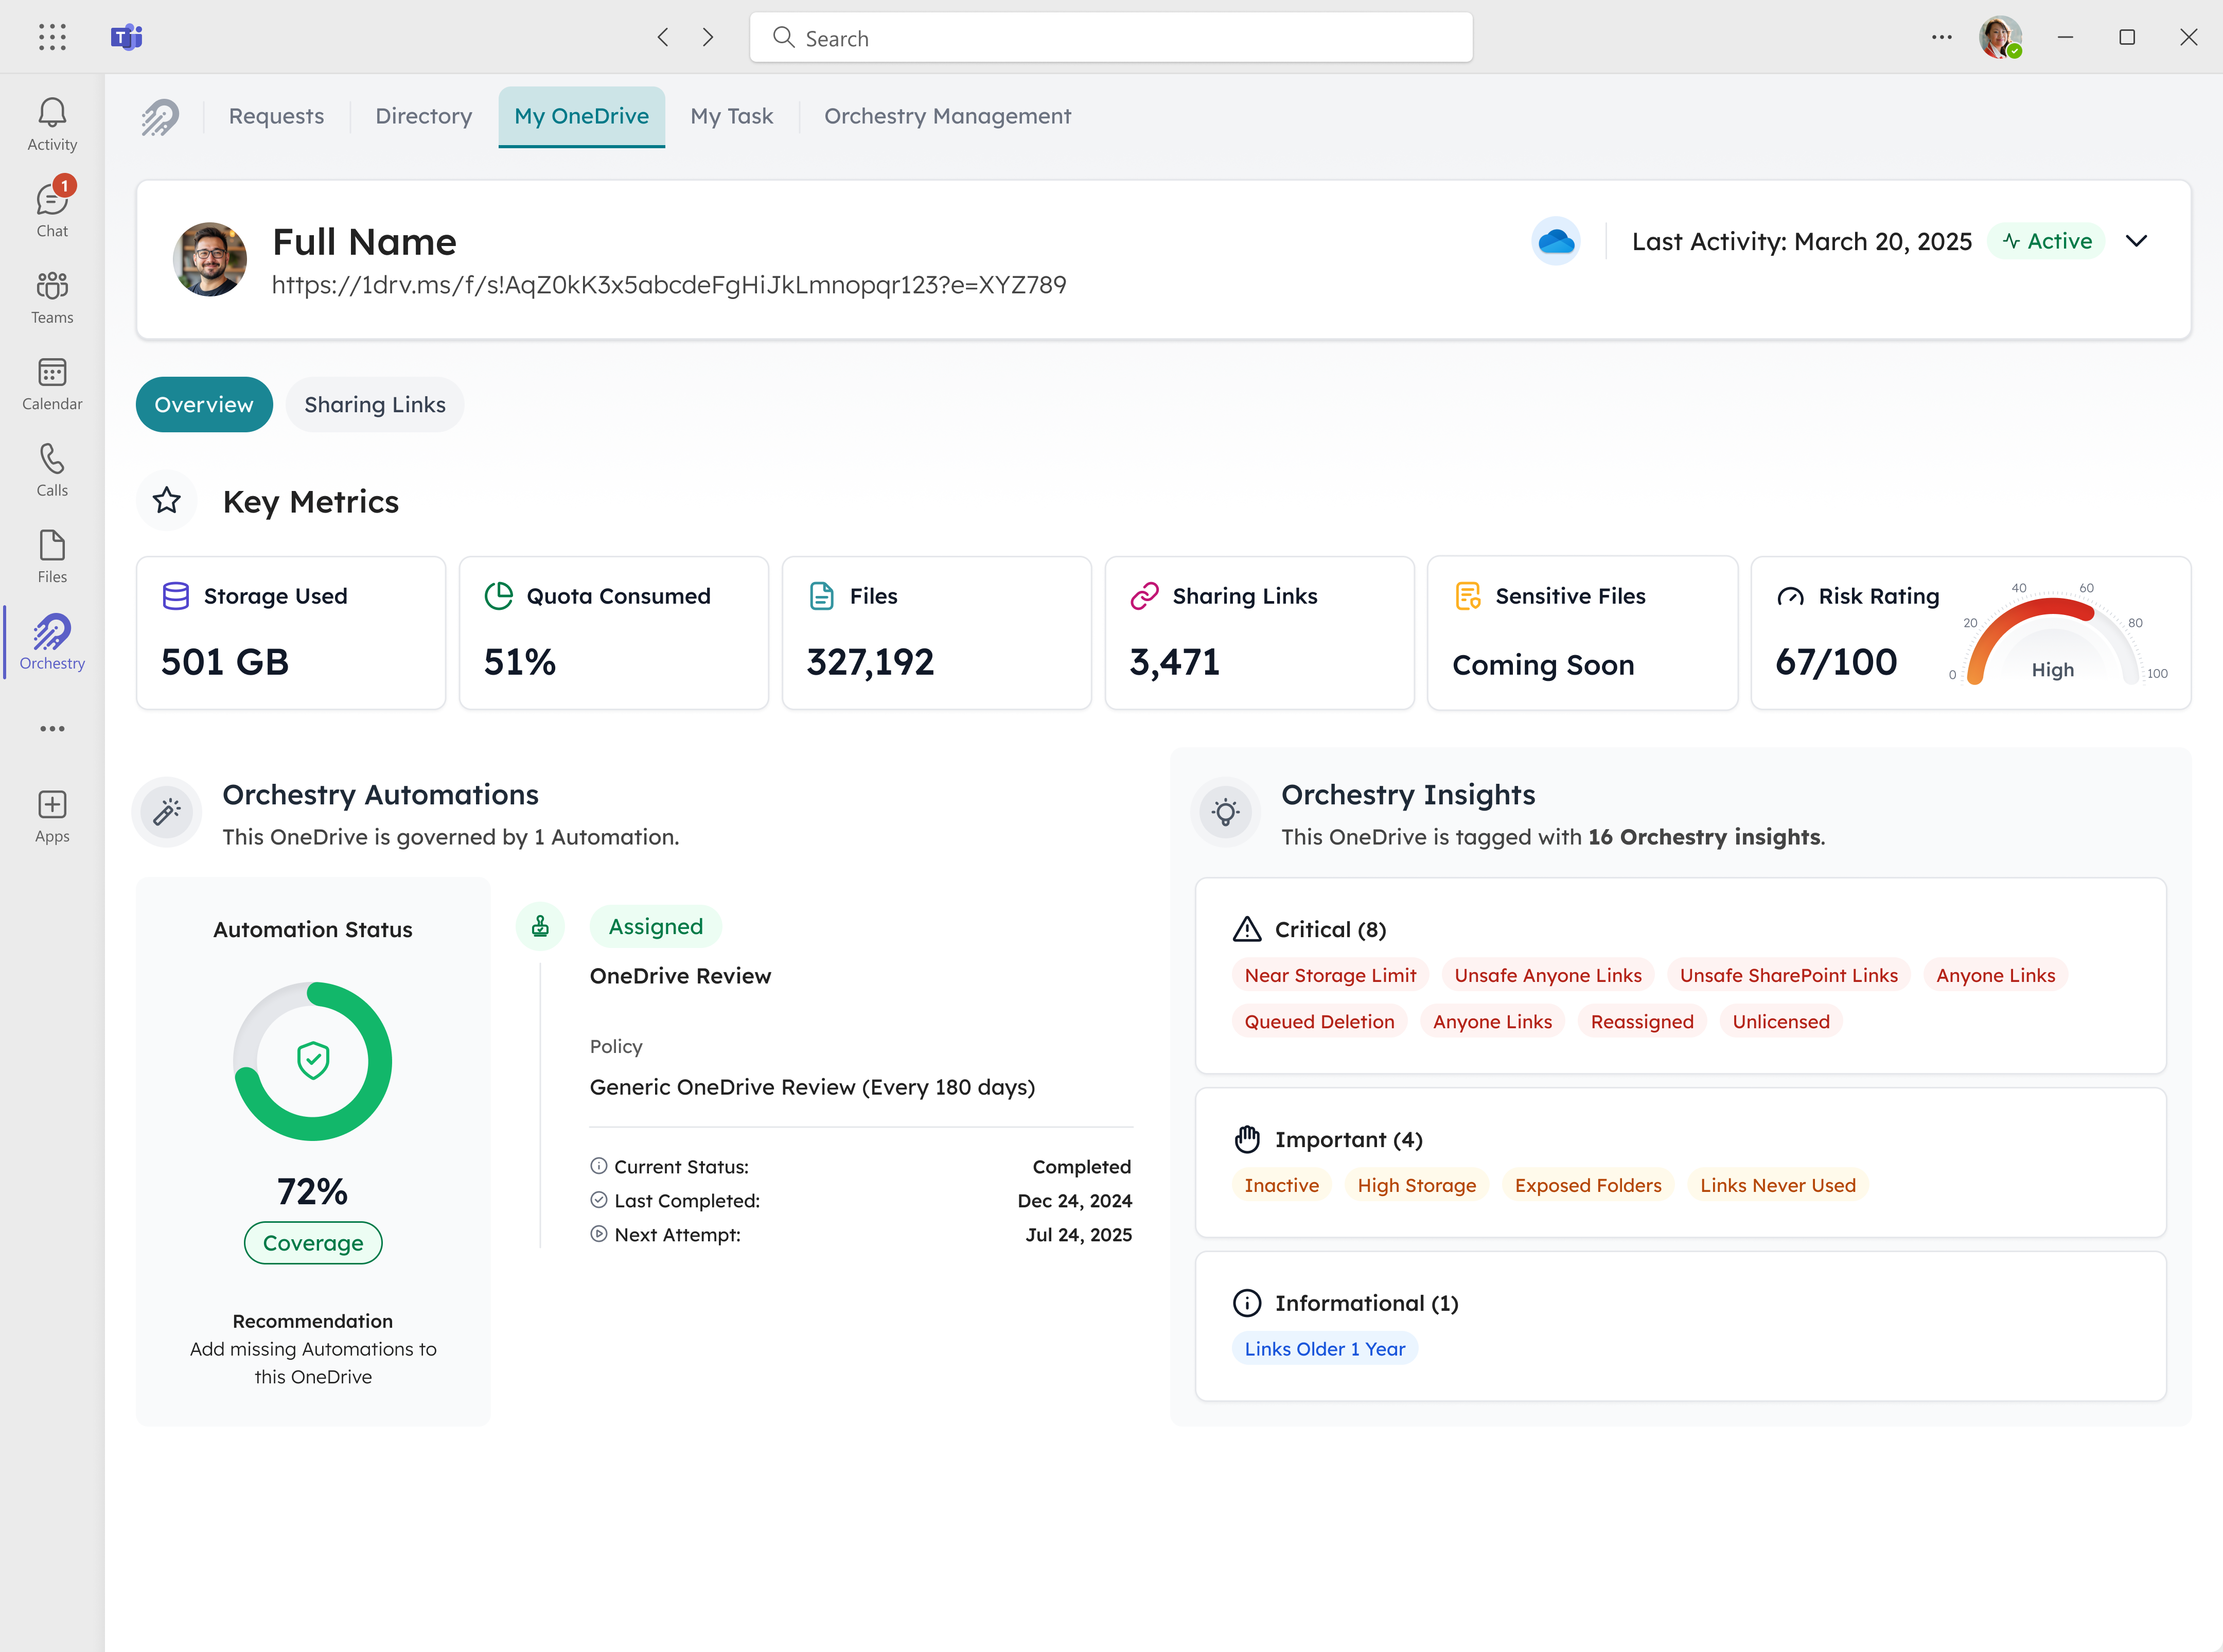Open the Sharing Links tab
2223x1652 pixels.
[x=375, y=404]
